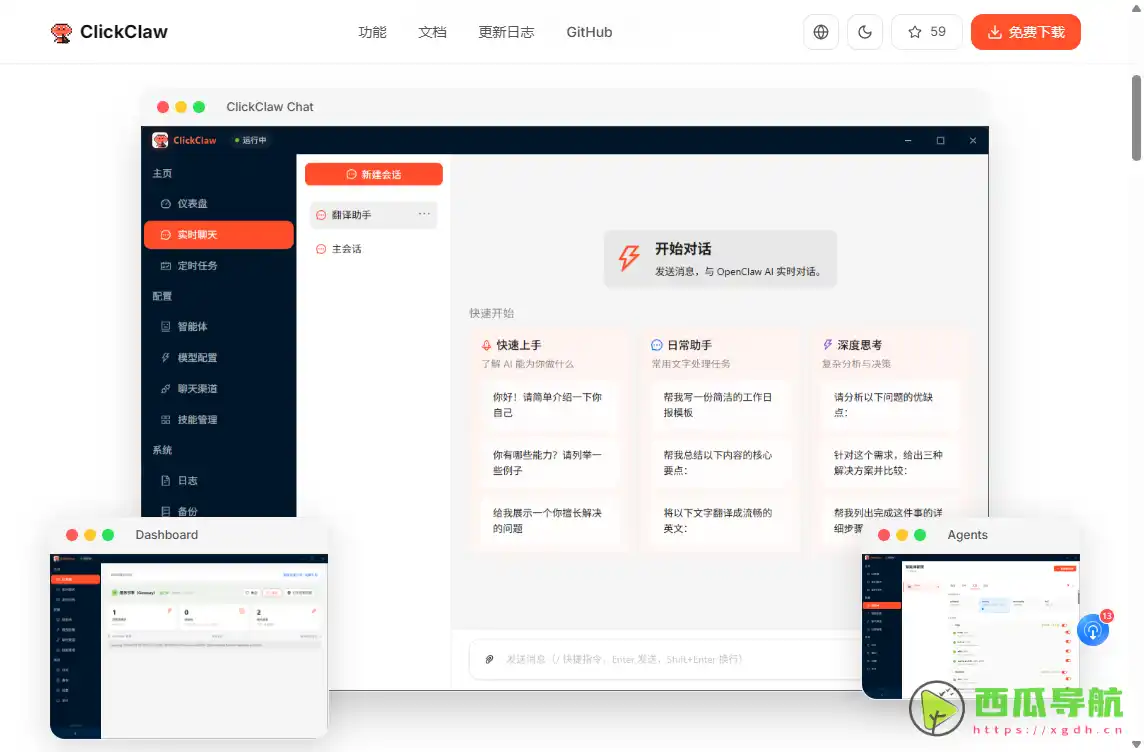Click the lightning icon beside 深度思考
Viewport: 1144px width, 752px height.
coord(827,344)
